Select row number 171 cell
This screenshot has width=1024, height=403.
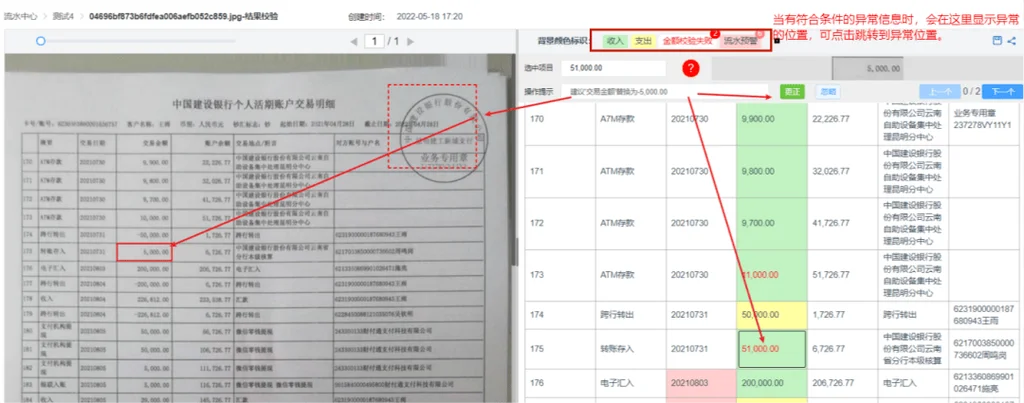(562, 171)
